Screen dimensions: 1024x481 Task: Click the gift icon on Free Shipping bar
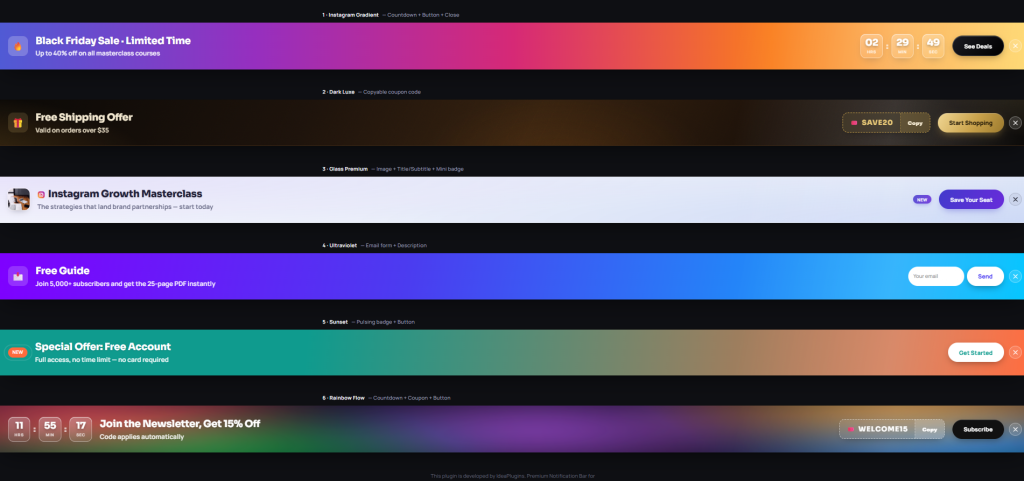(x=18, y=123)
